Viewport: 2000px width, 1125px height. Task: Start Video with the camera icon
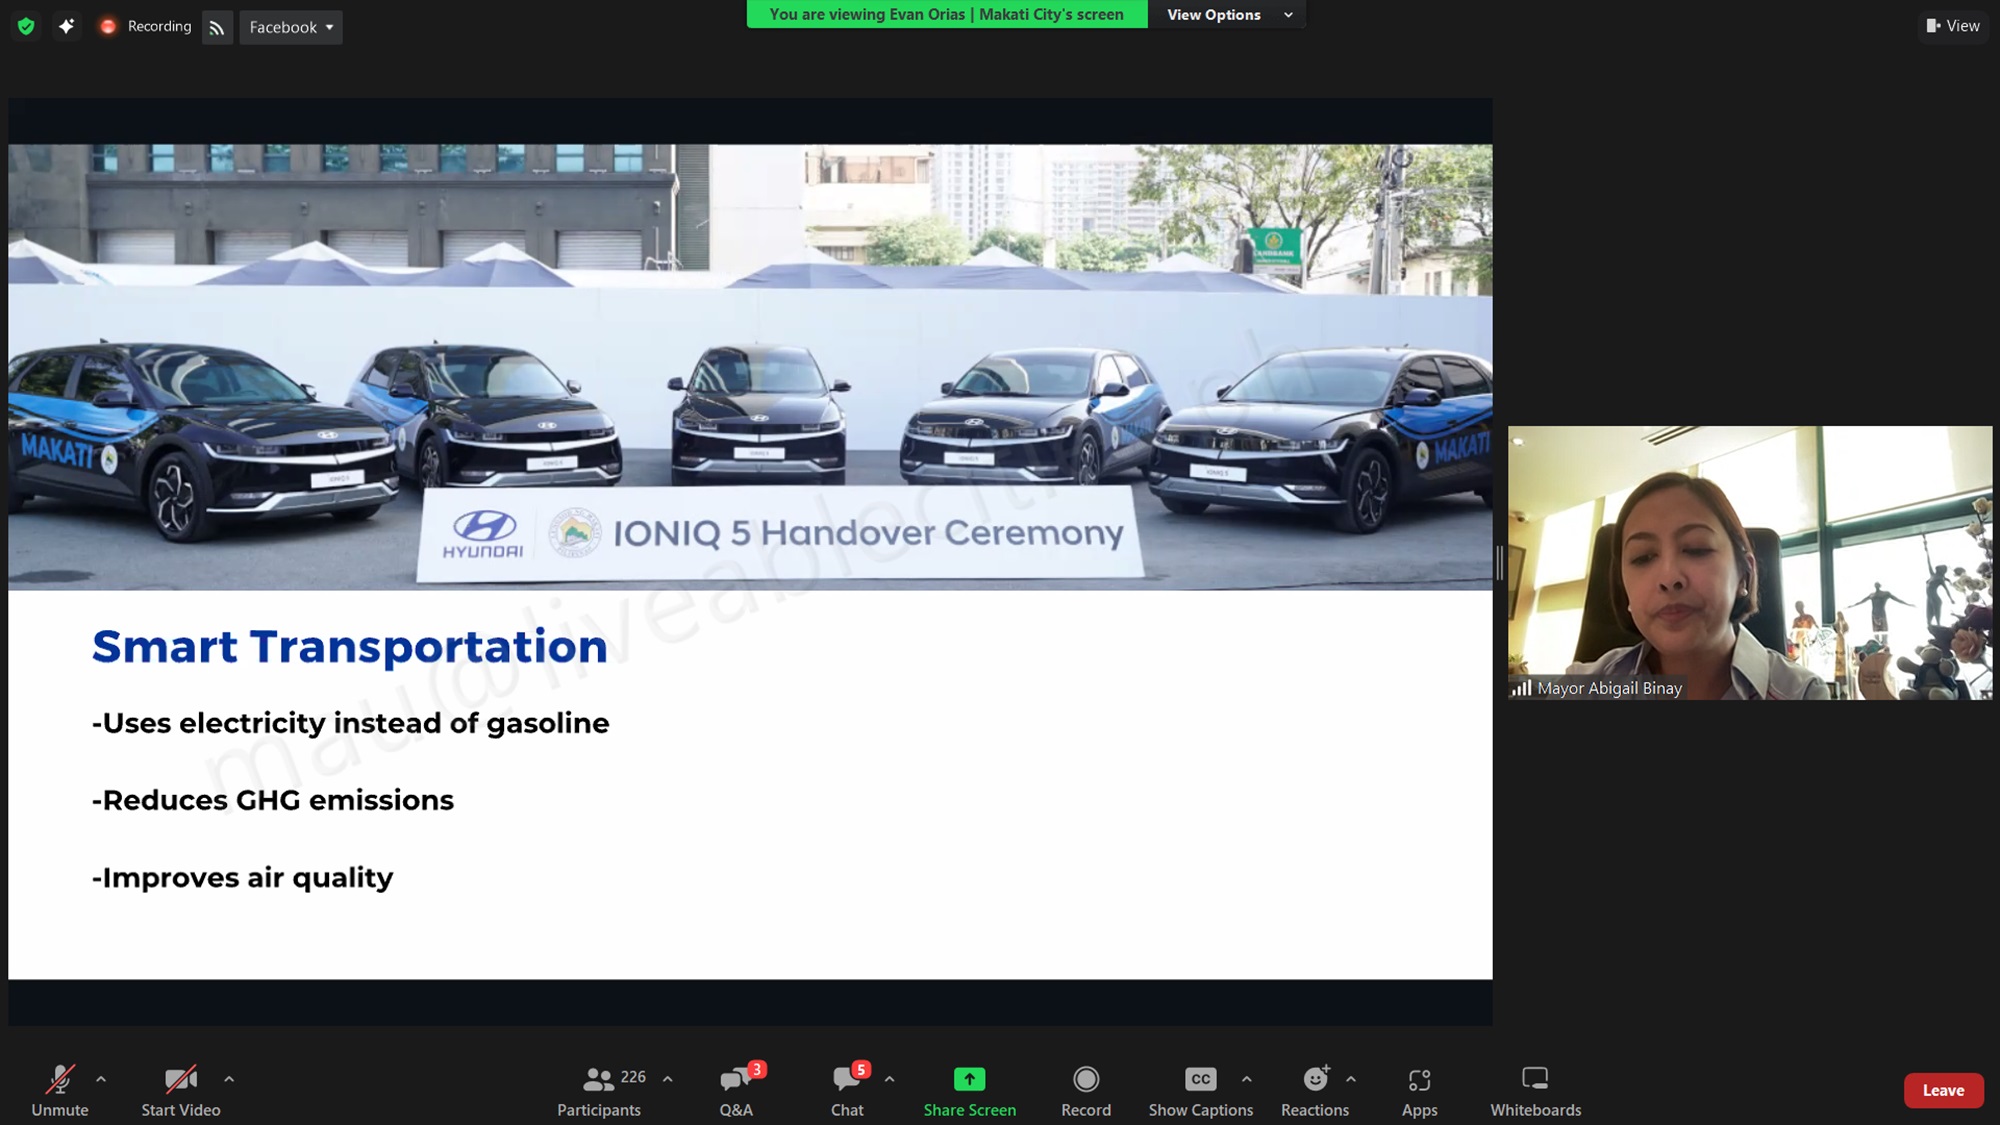click(181, 1091)
